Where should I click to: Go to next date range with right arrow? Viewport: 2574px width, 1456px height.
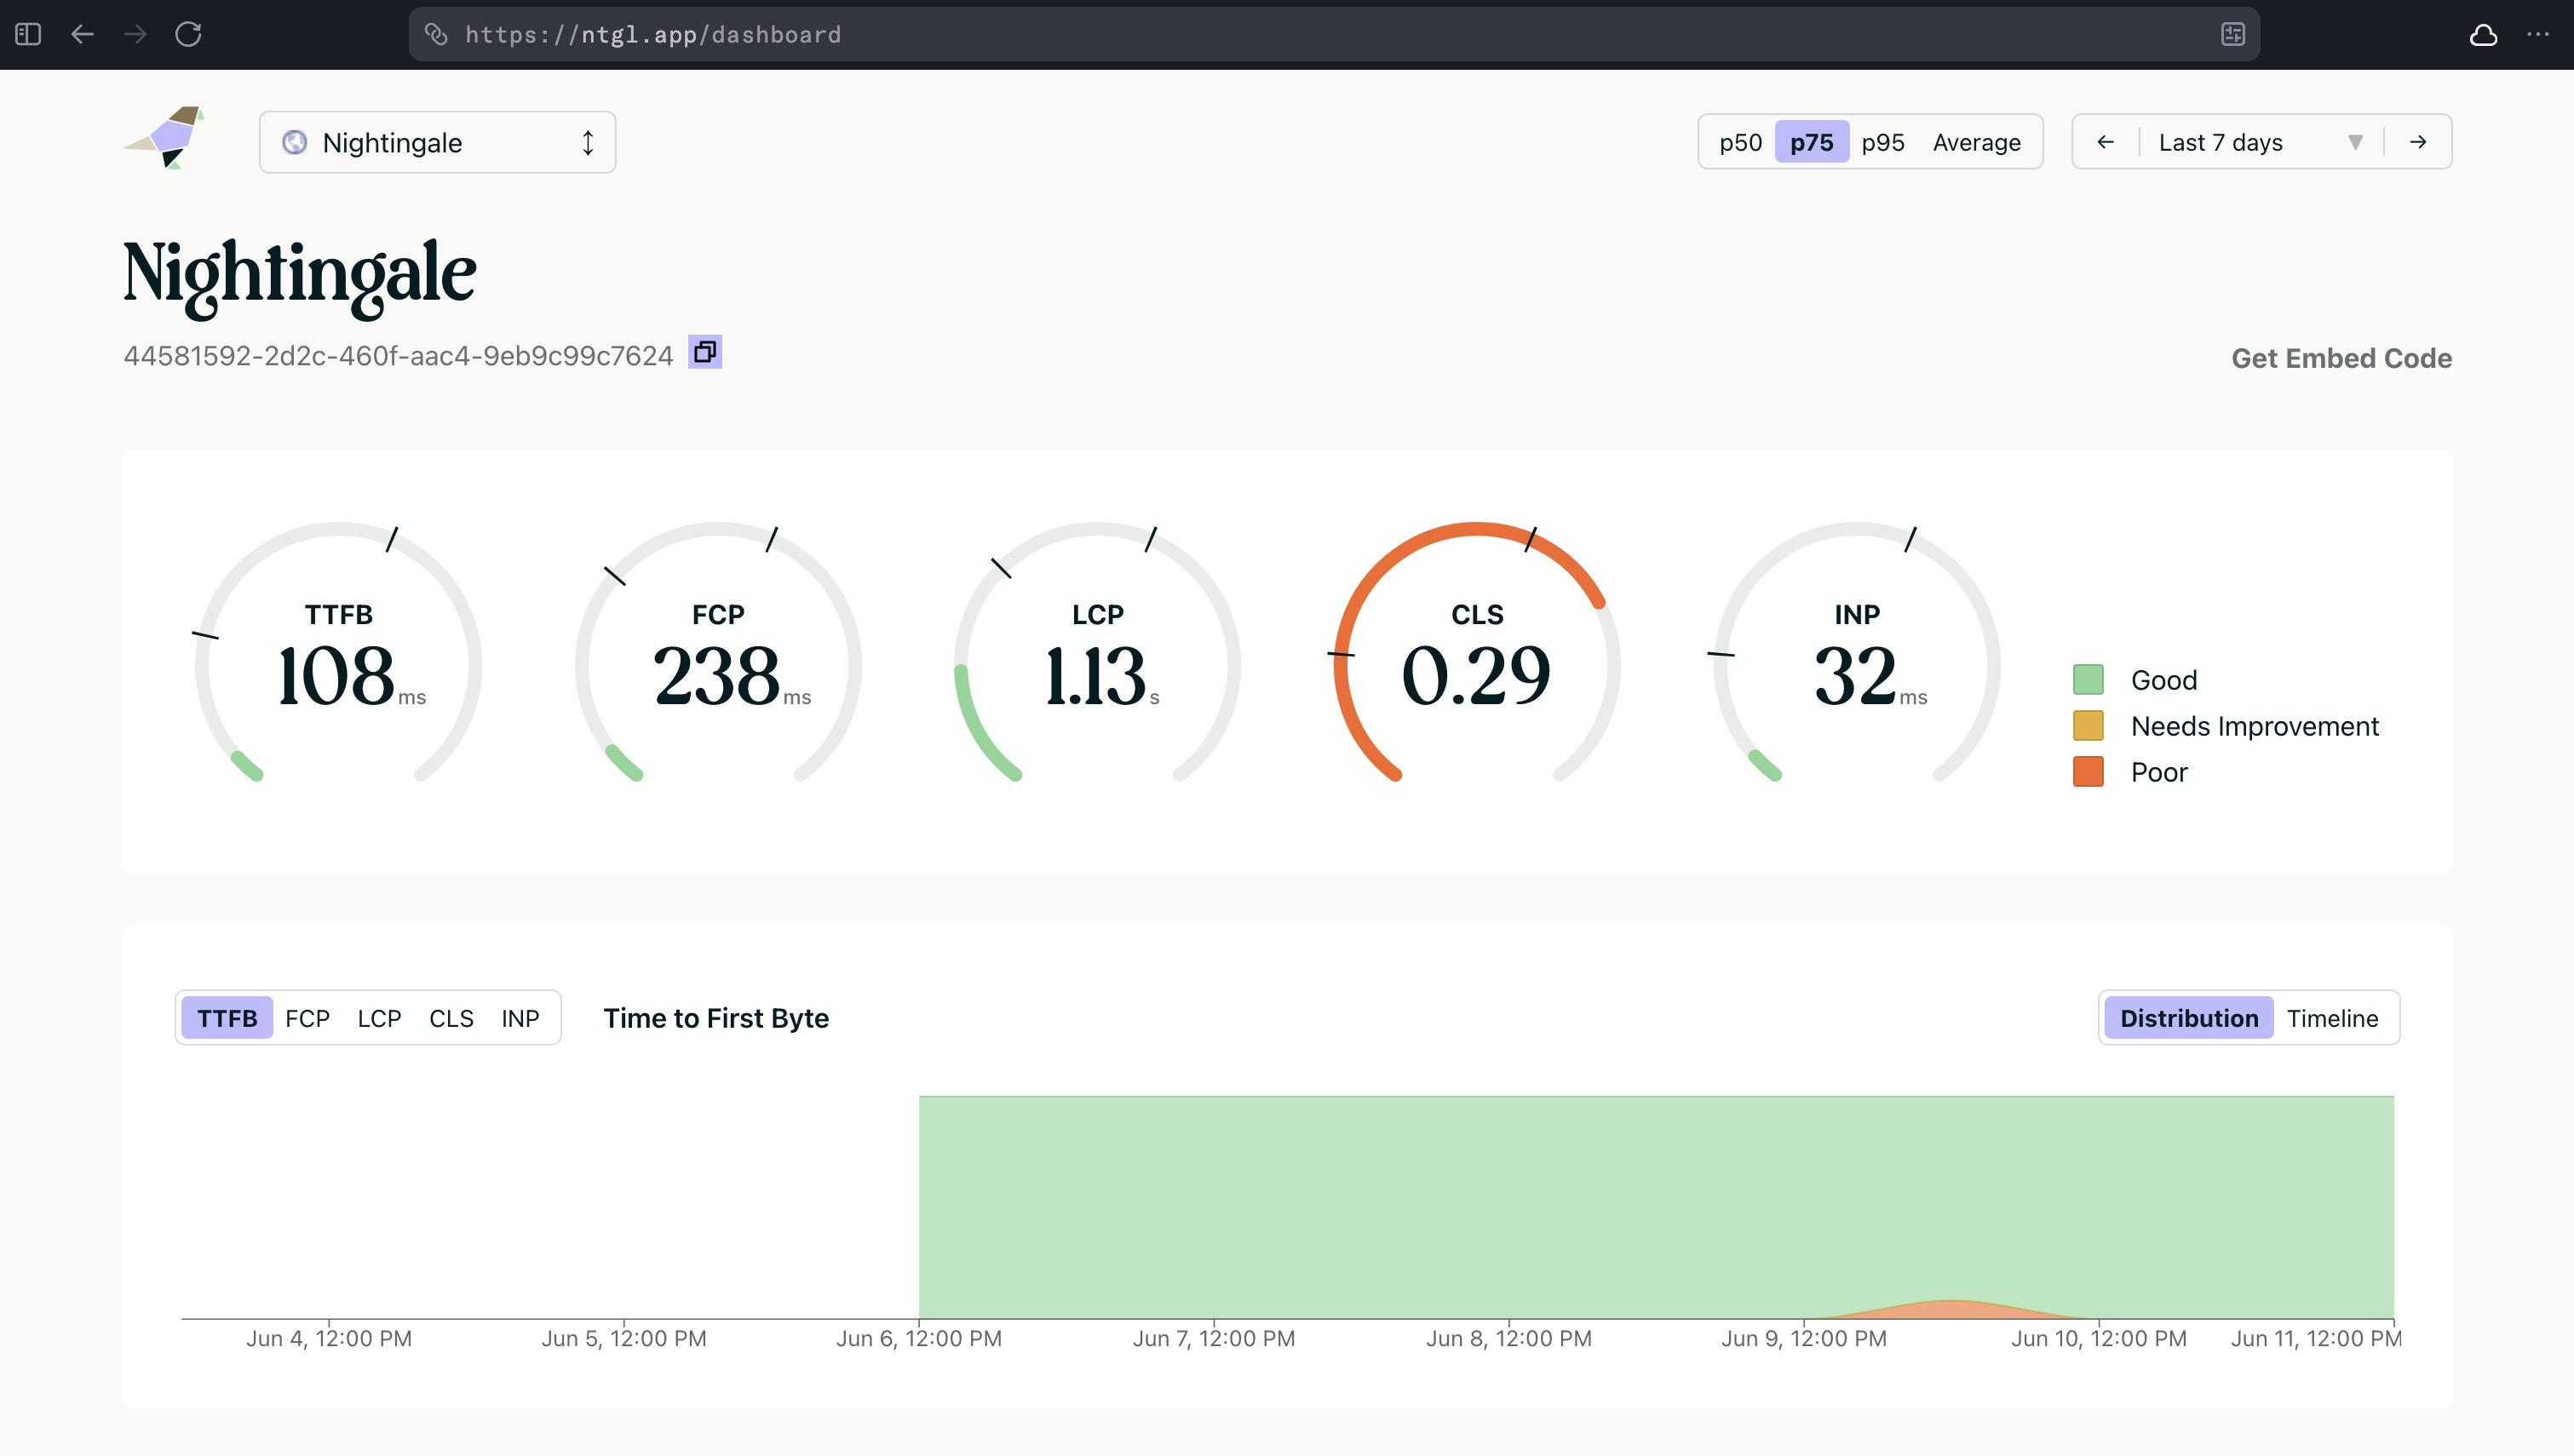coord(2418,142)
